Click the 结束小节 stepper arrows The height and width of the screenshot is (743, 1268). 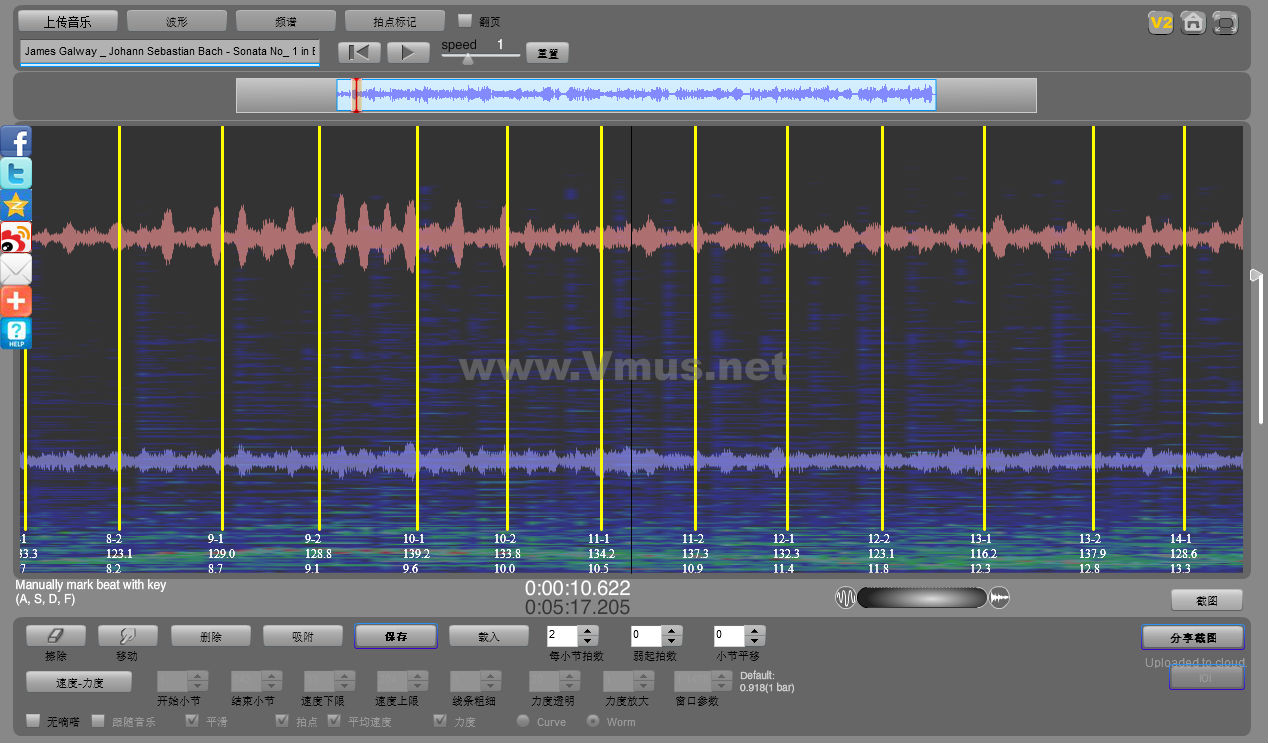coord(272,681)
